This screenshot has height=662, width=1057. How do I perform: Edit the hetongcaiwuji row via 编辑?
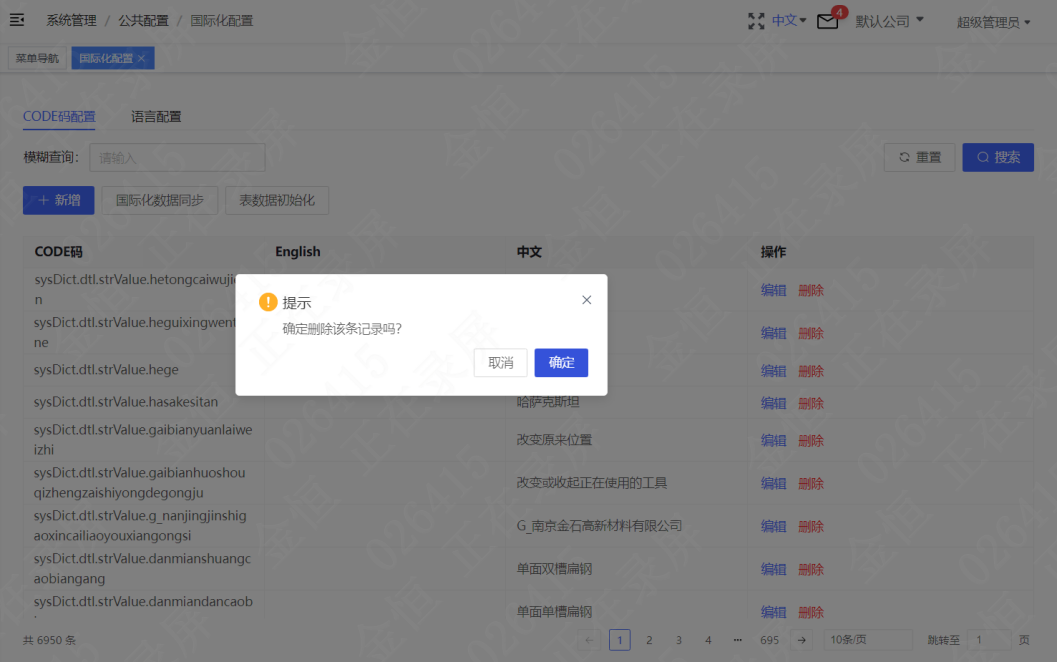773,290
